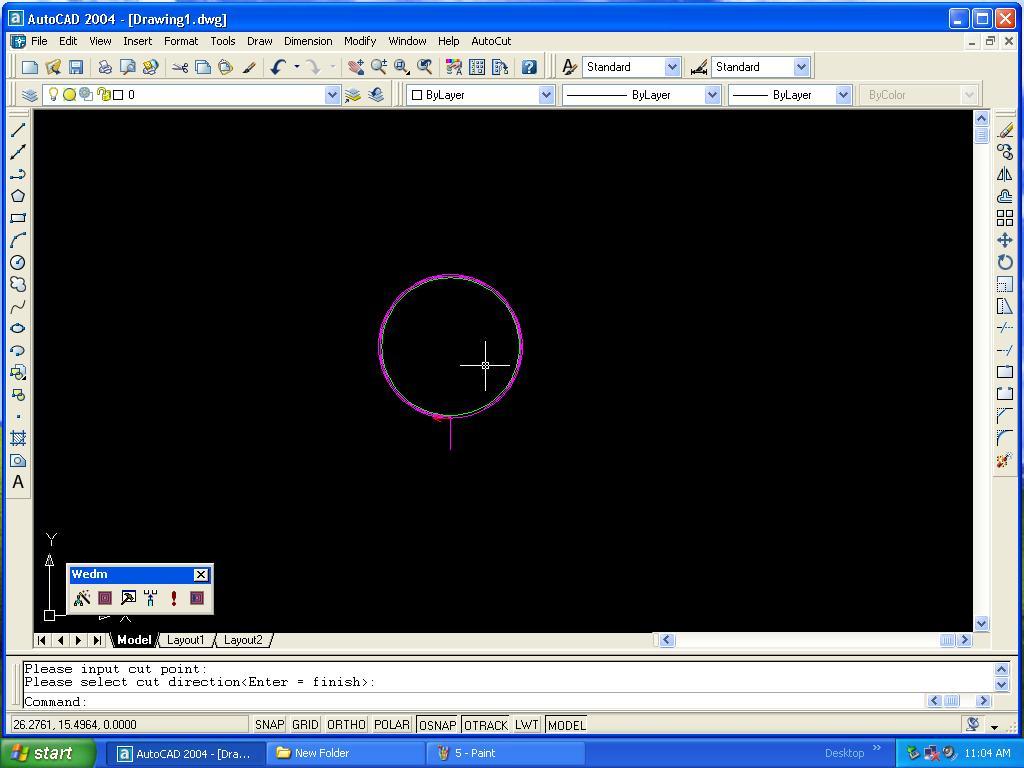
Task: Select the Mirror modify tool
Action: point(1005,174)
